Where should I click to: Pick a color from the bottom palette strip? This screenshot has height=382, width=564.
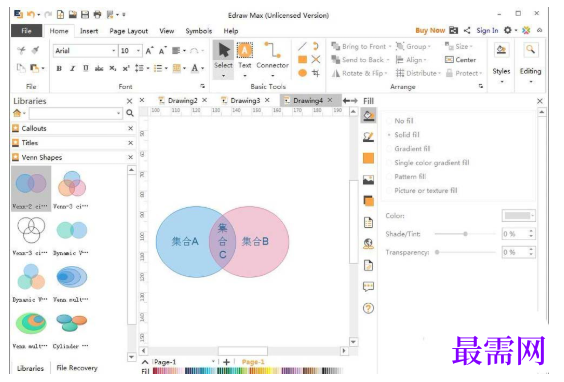pos(247,371)
